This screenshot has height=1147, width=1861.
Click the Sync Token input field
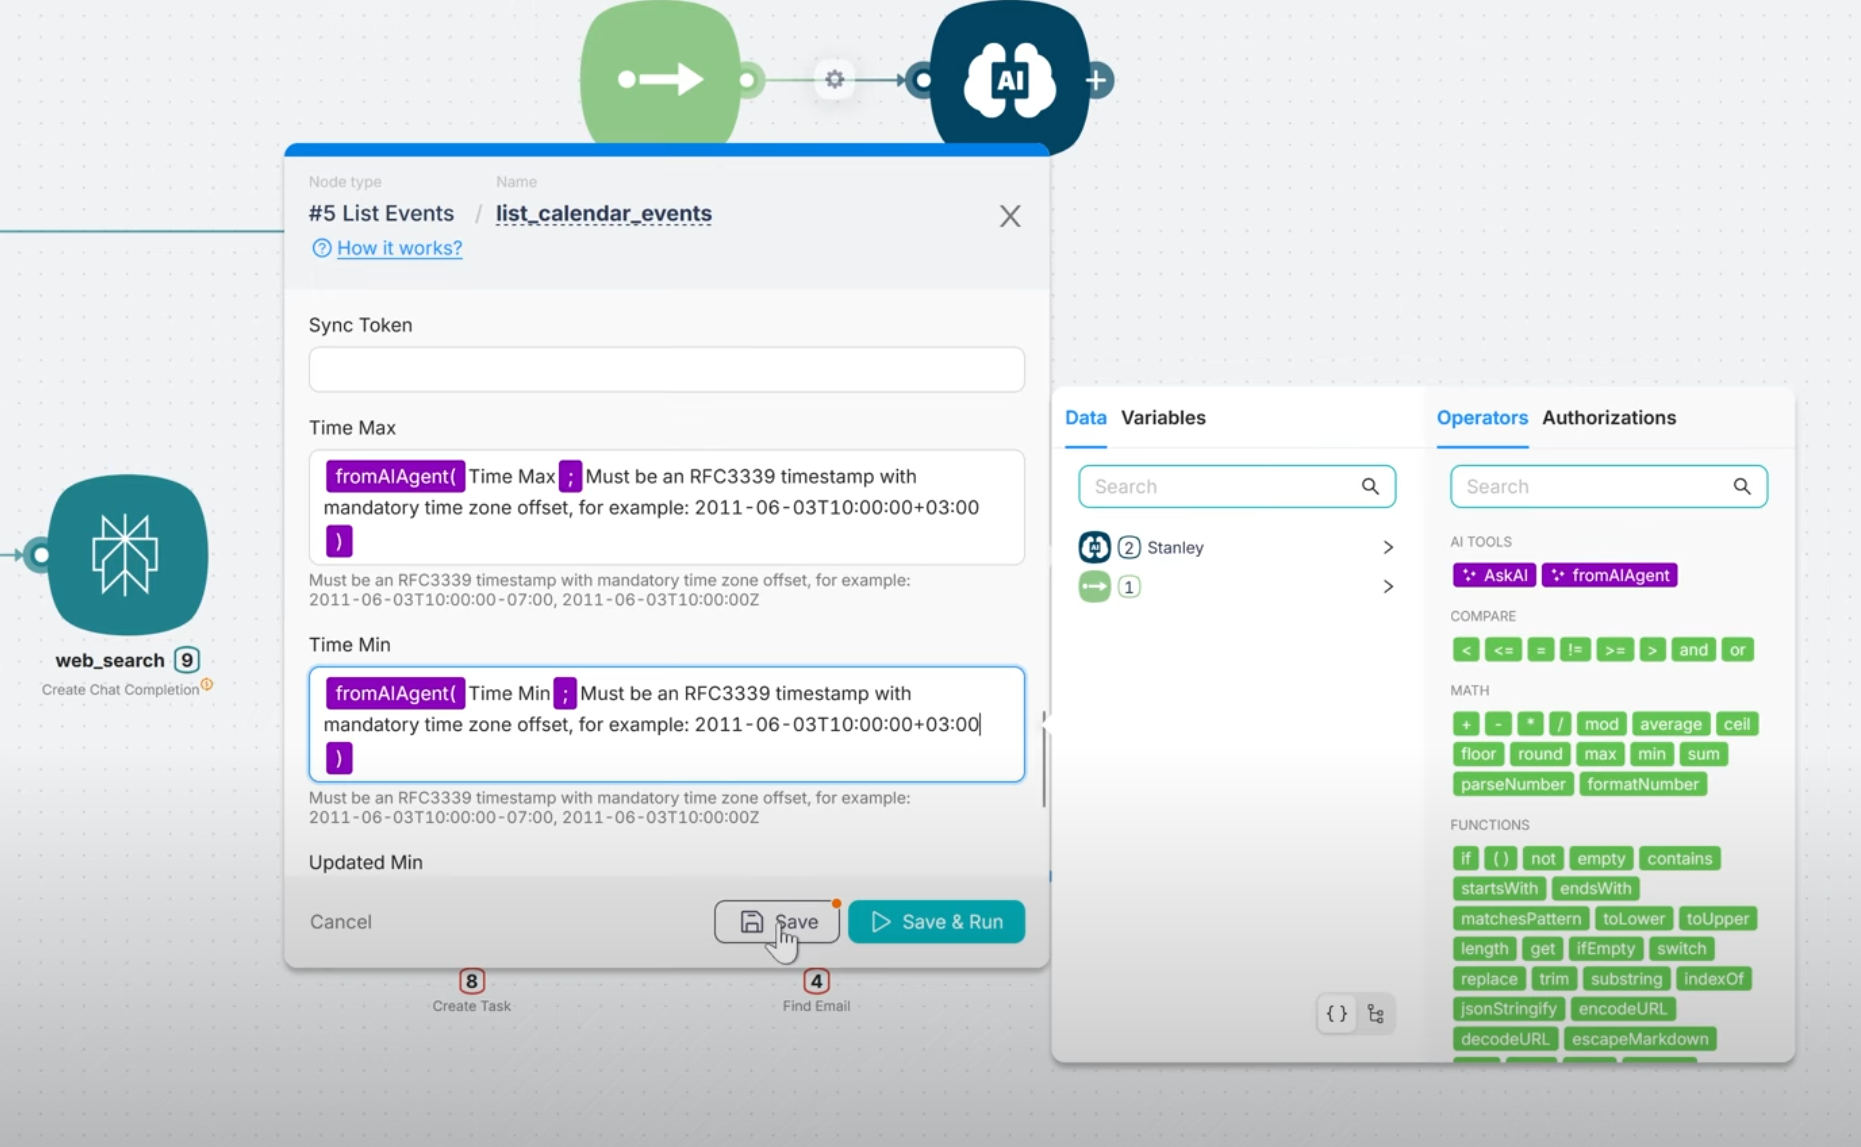point(666,370)
